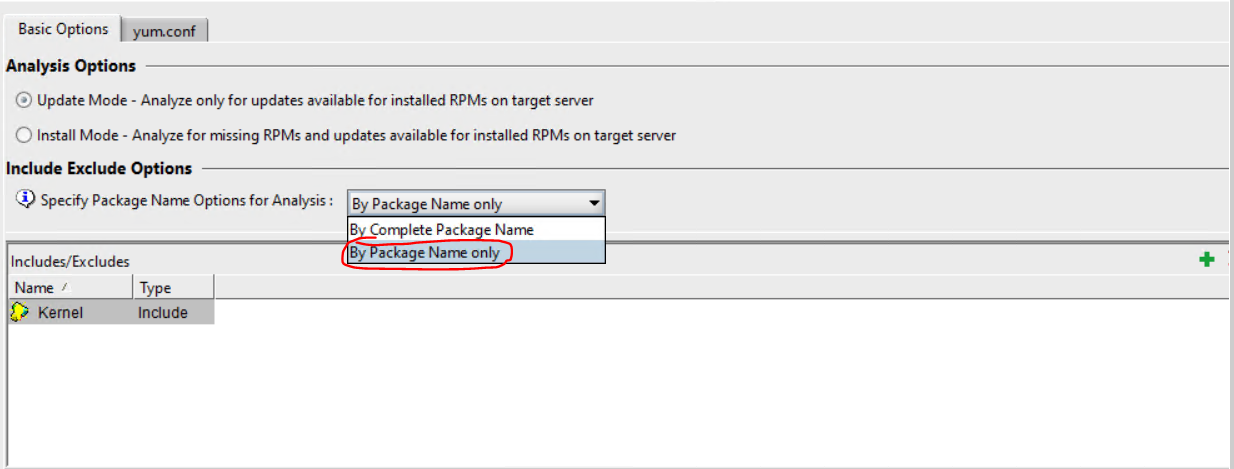Click the Include type cell for Kernel

[x=163, y=313]
